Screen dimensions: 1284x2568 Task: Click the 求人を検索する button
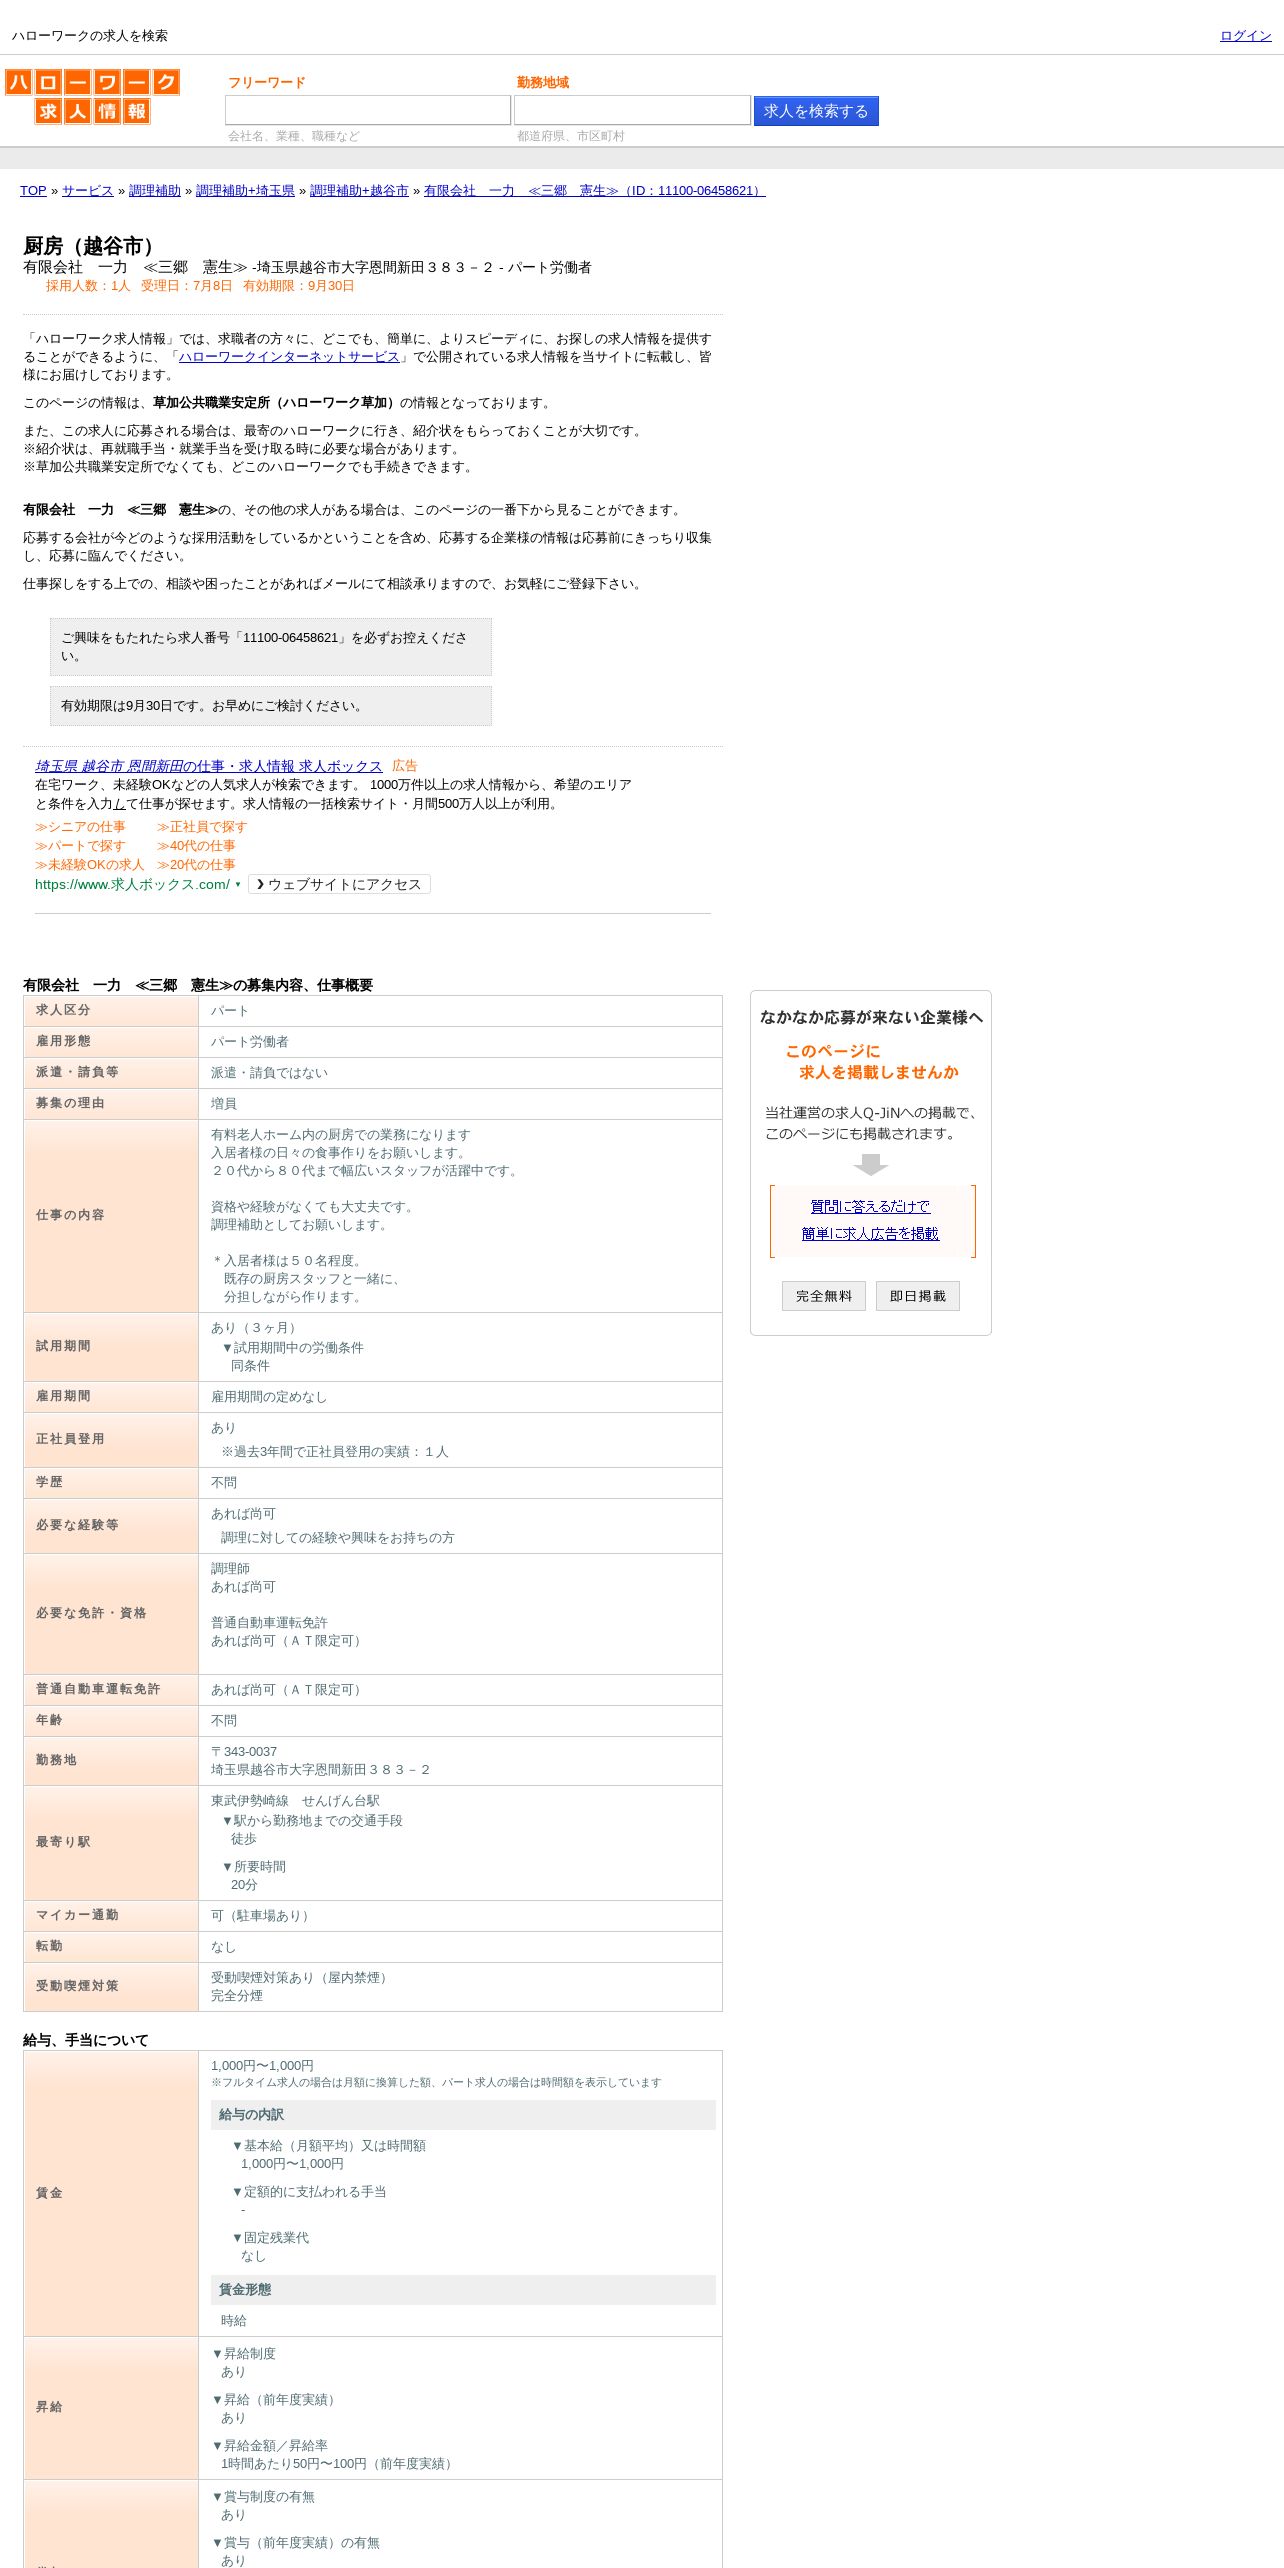(816, 111)
